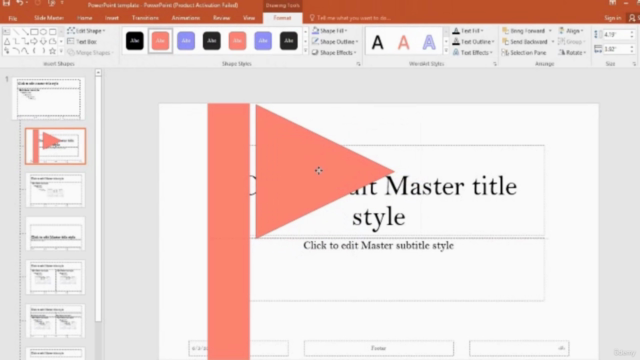
Task: Select the top Slide Master thumbnail
Action: tap(49, 98)
